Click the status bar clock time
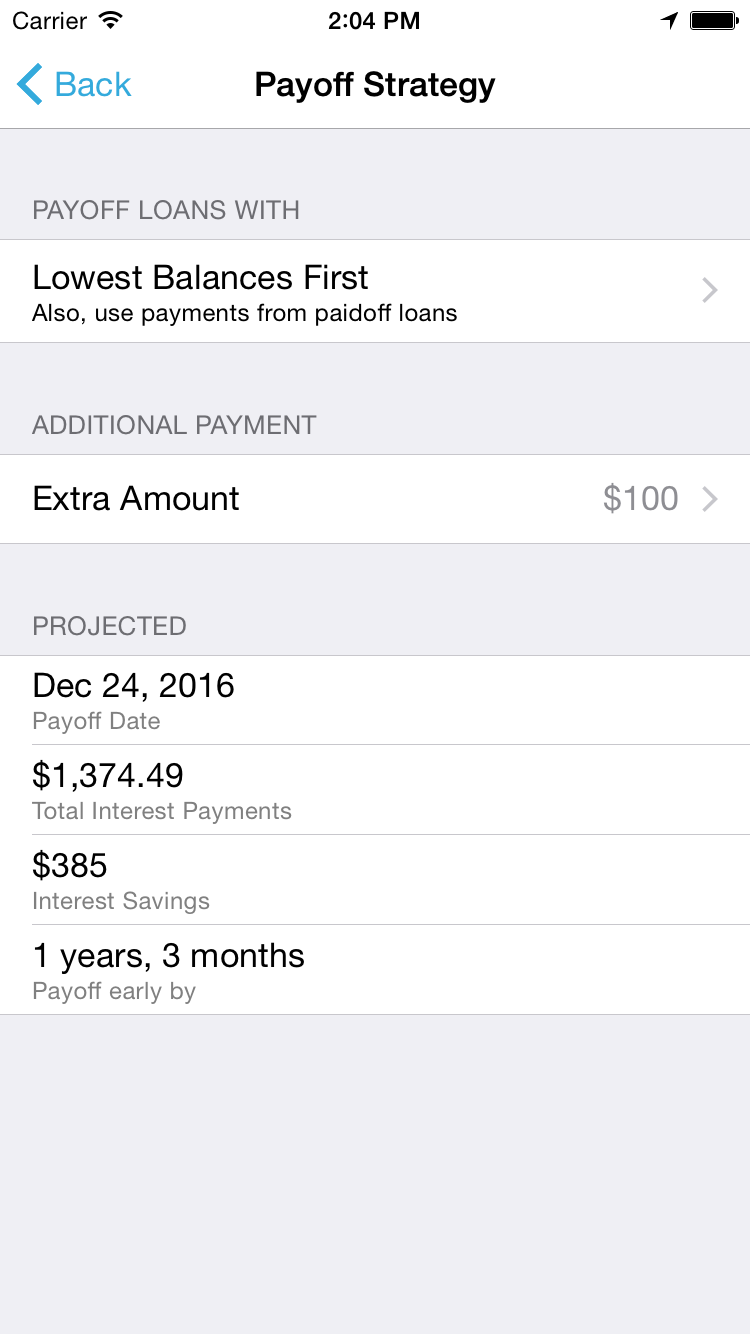 374,21
